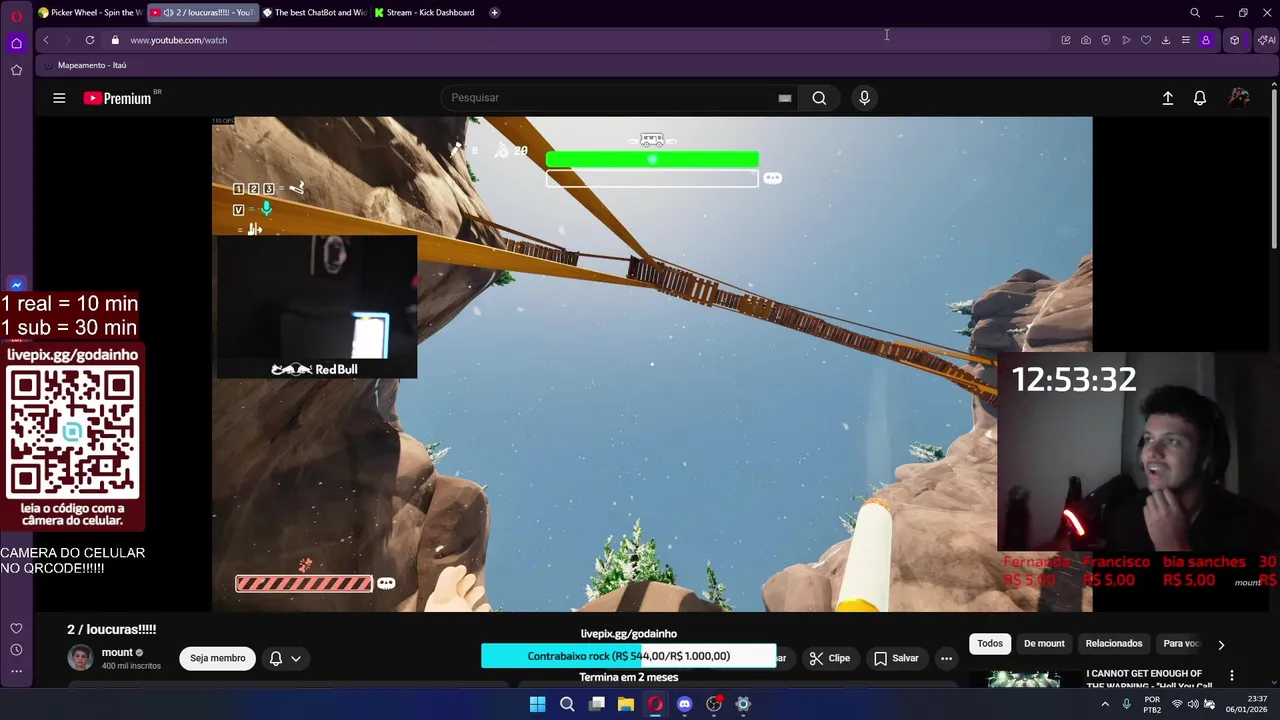Open mount channel avatar
The width and height of the screenshot is (1280, 720).
click(x=80, y=658)
